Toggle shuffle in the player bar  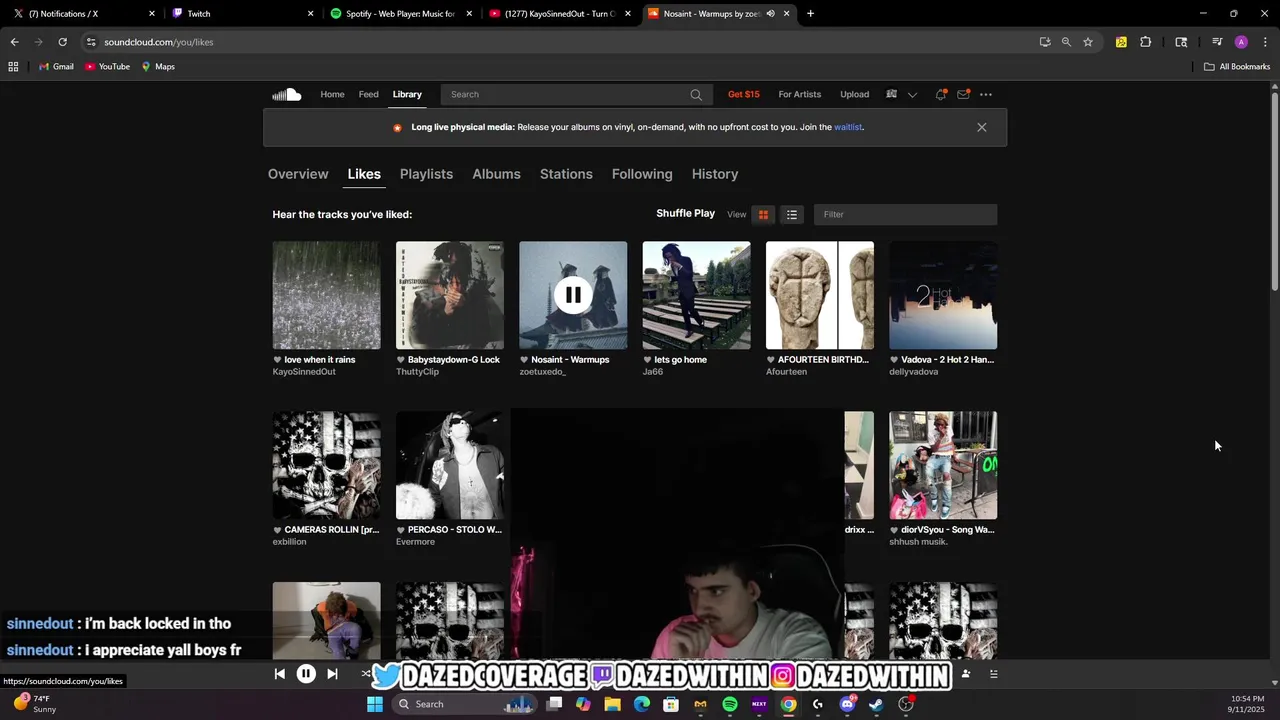[x=365, y=674]
